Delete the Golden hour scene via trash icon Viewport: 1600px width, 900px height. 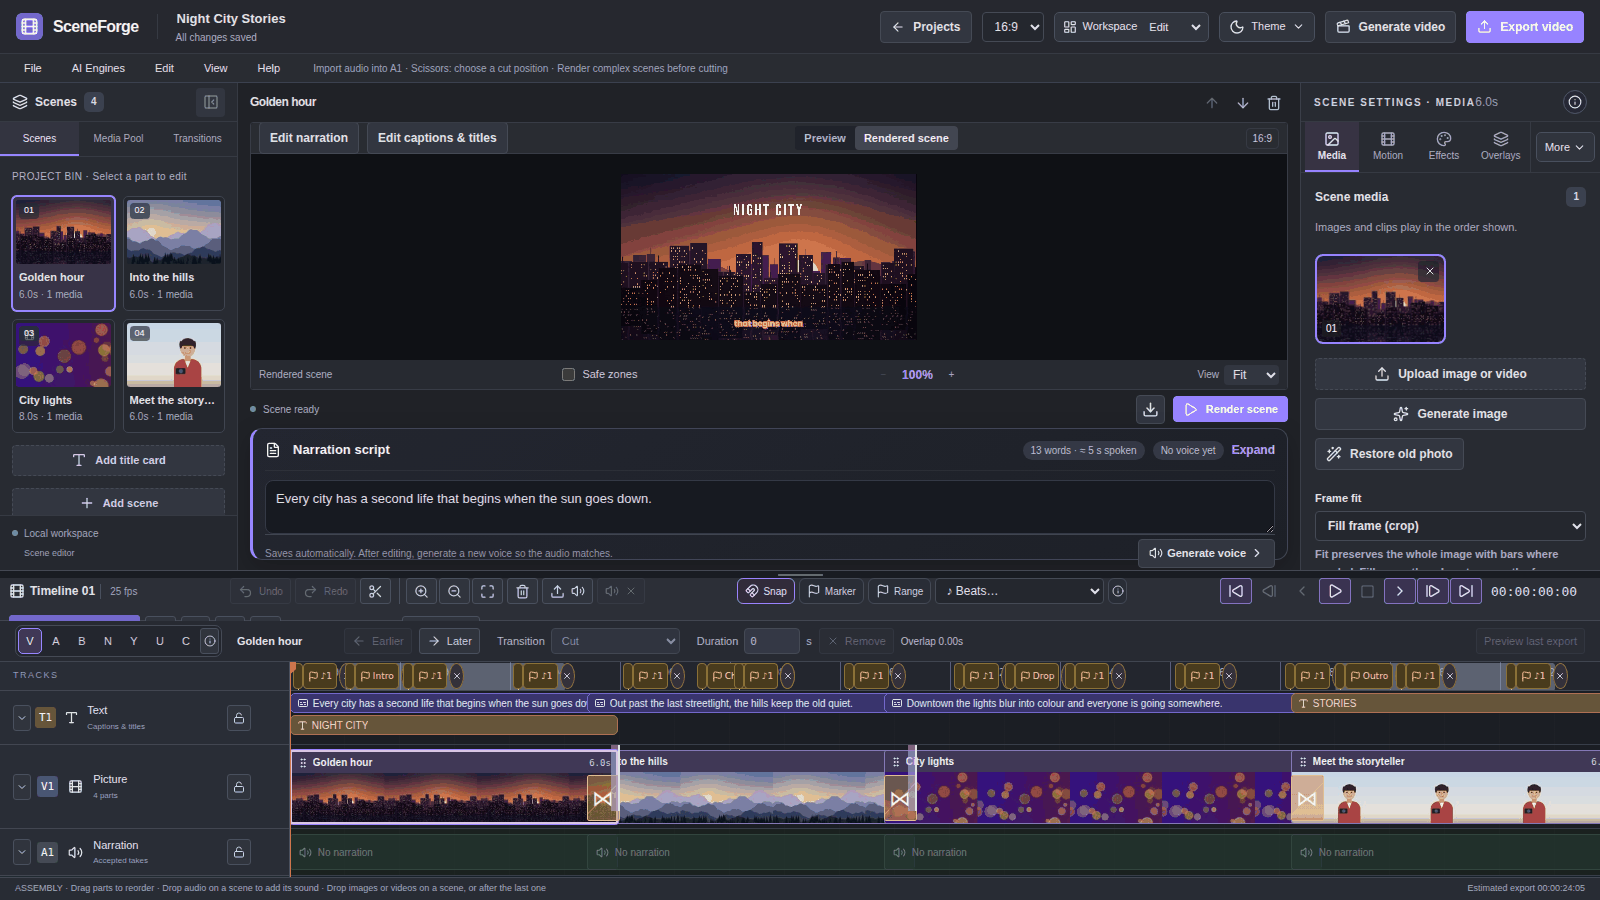coord(1274,102)
